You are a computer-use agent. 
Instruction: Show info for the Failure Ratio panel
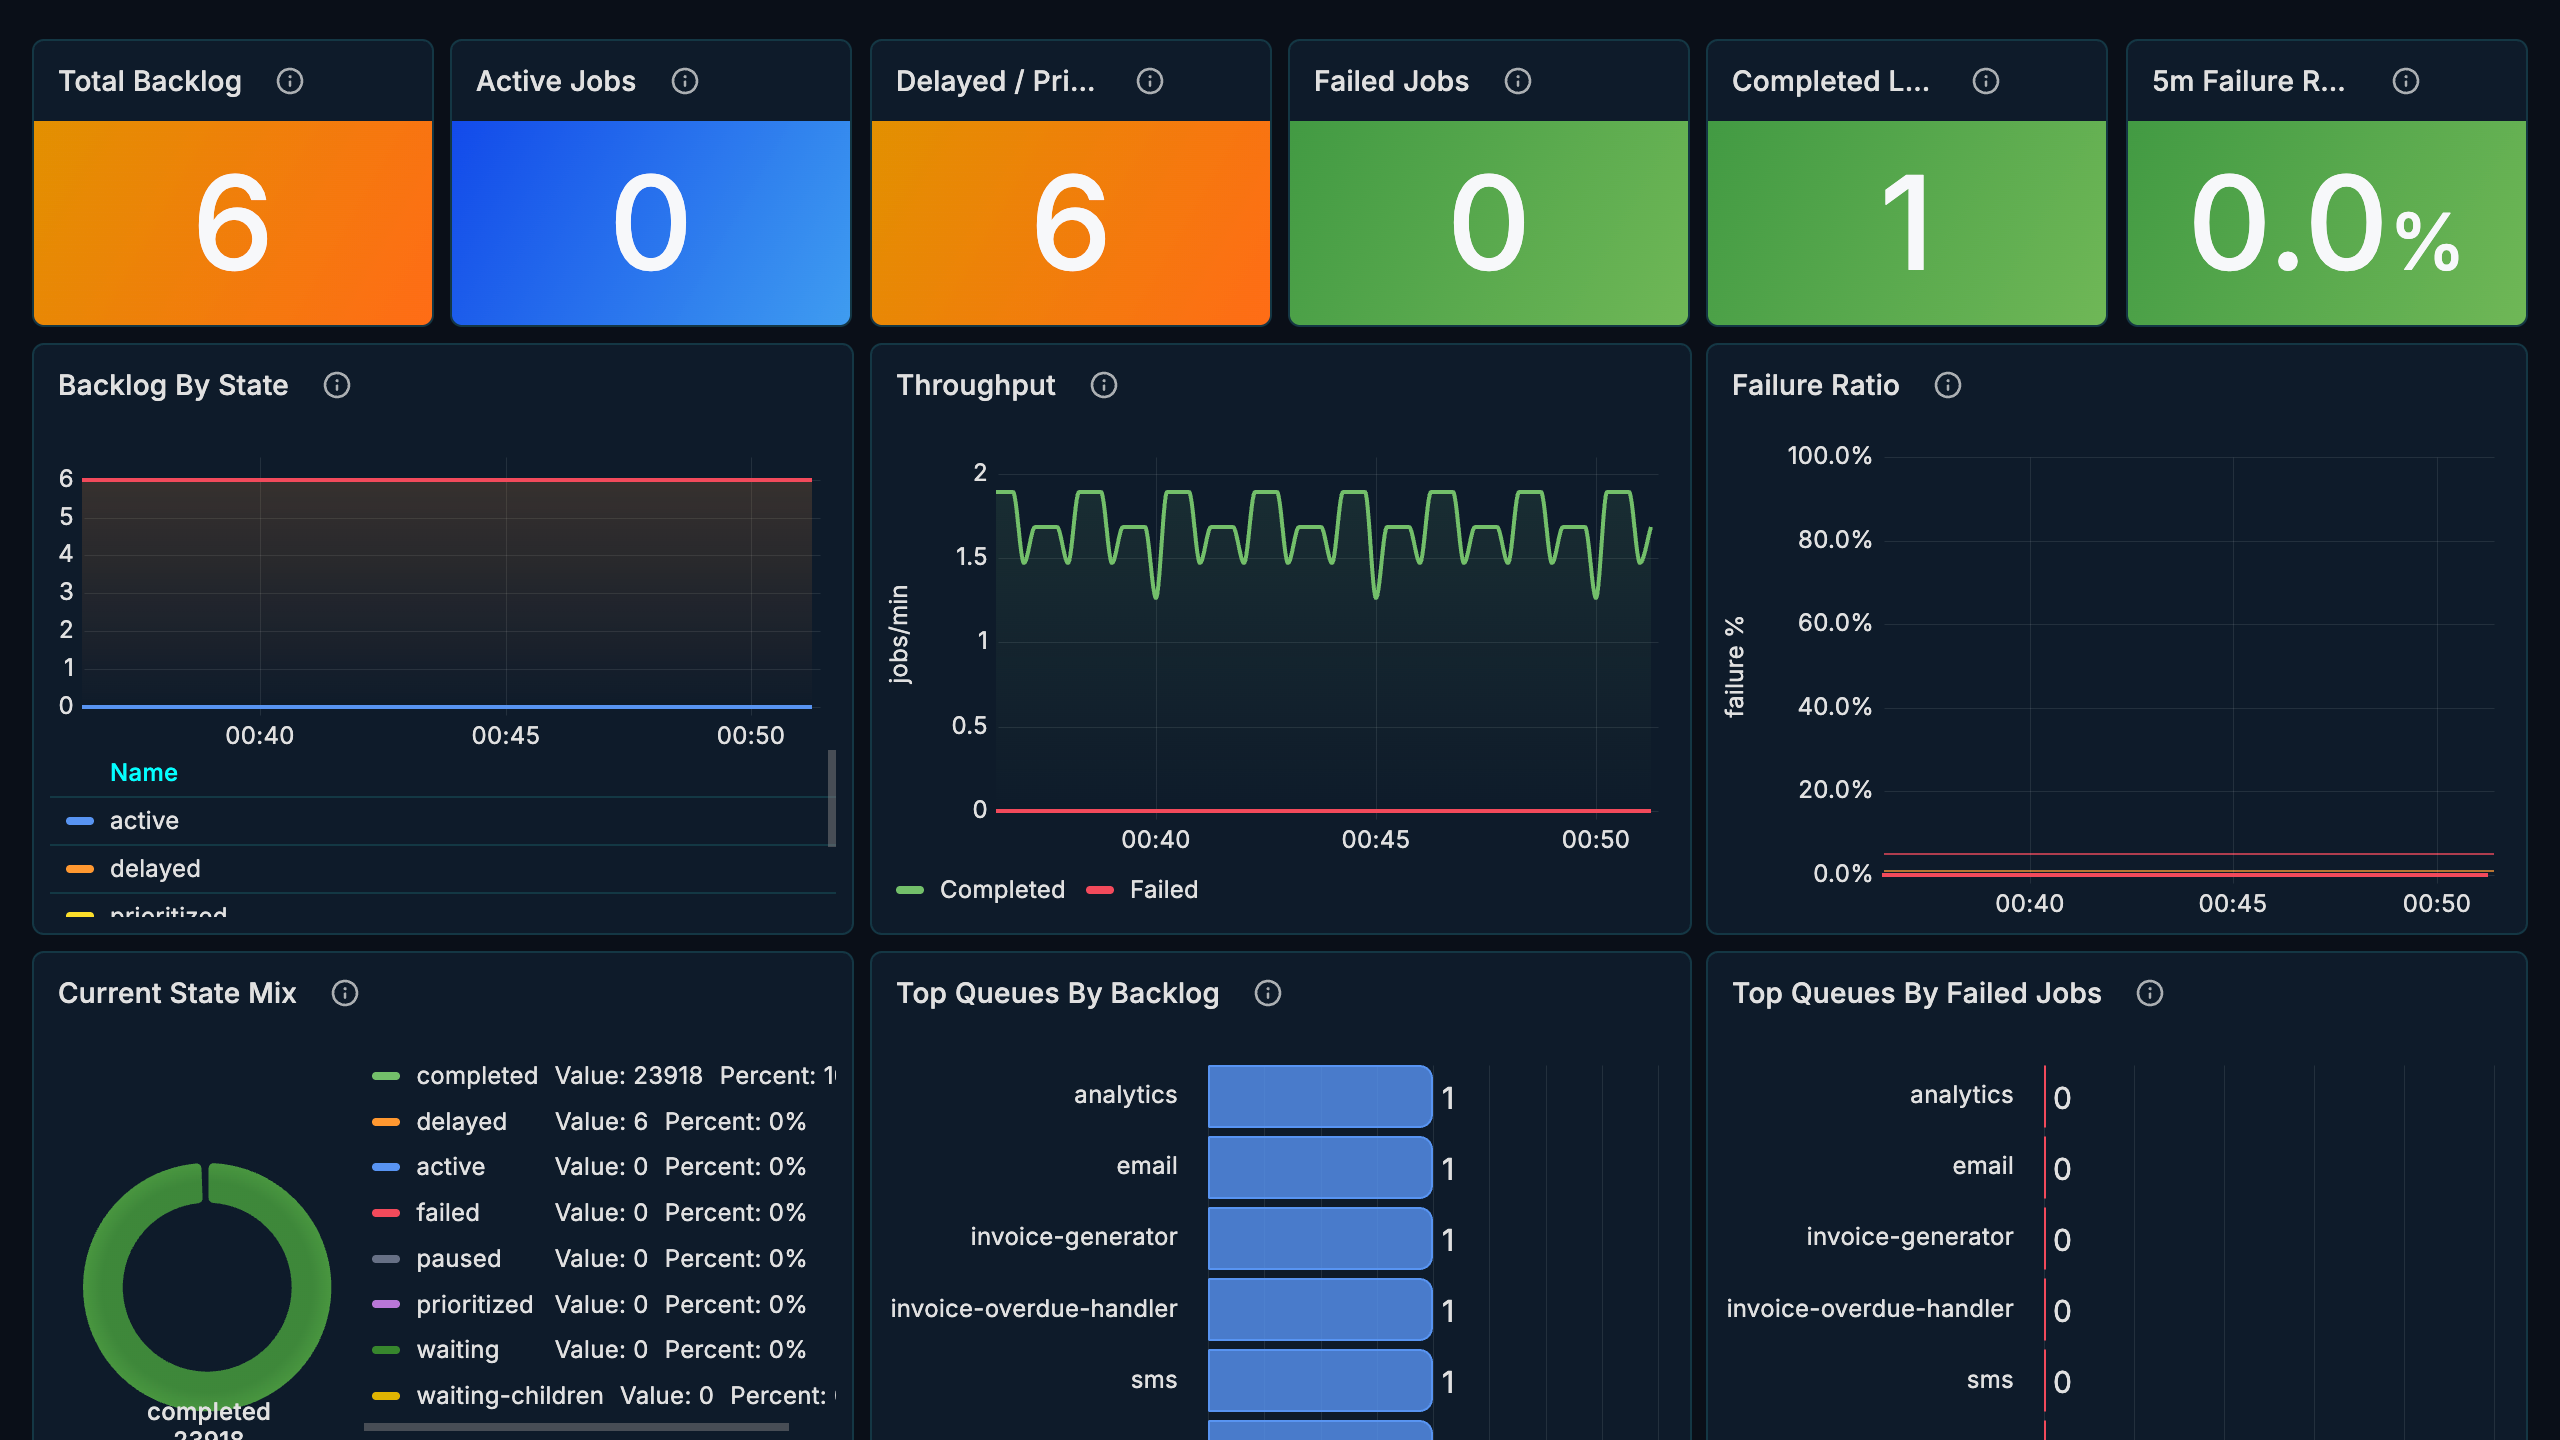[1948, 385]
